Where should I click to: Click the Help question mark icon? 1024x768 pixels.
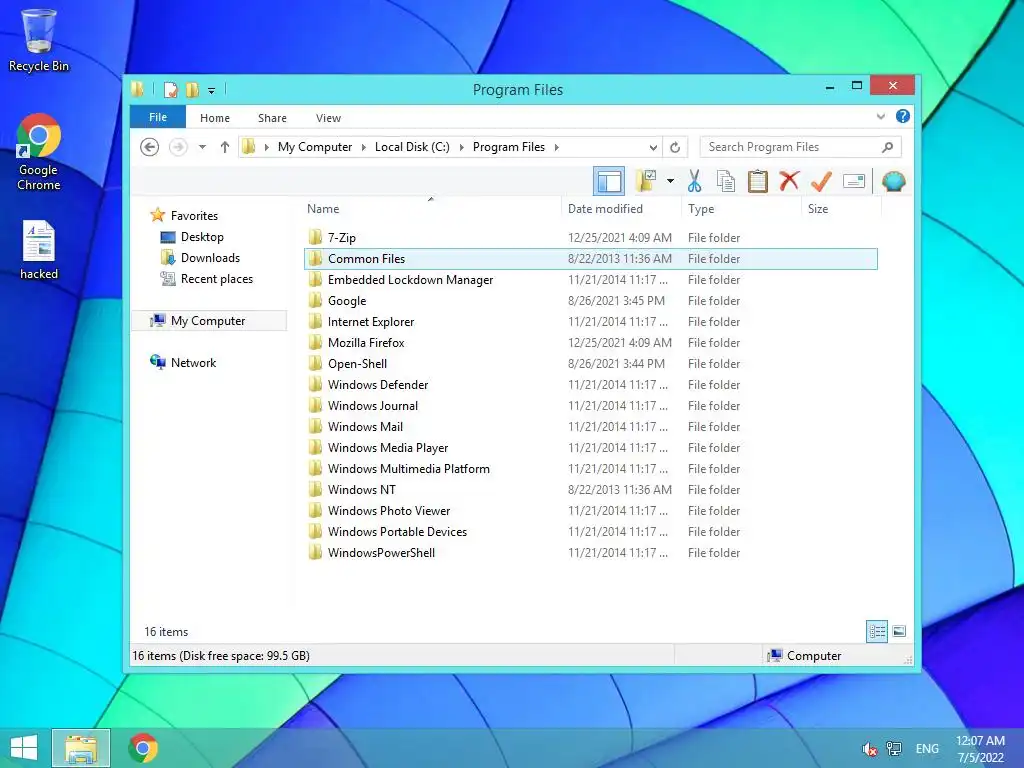(x=903, y=116)
